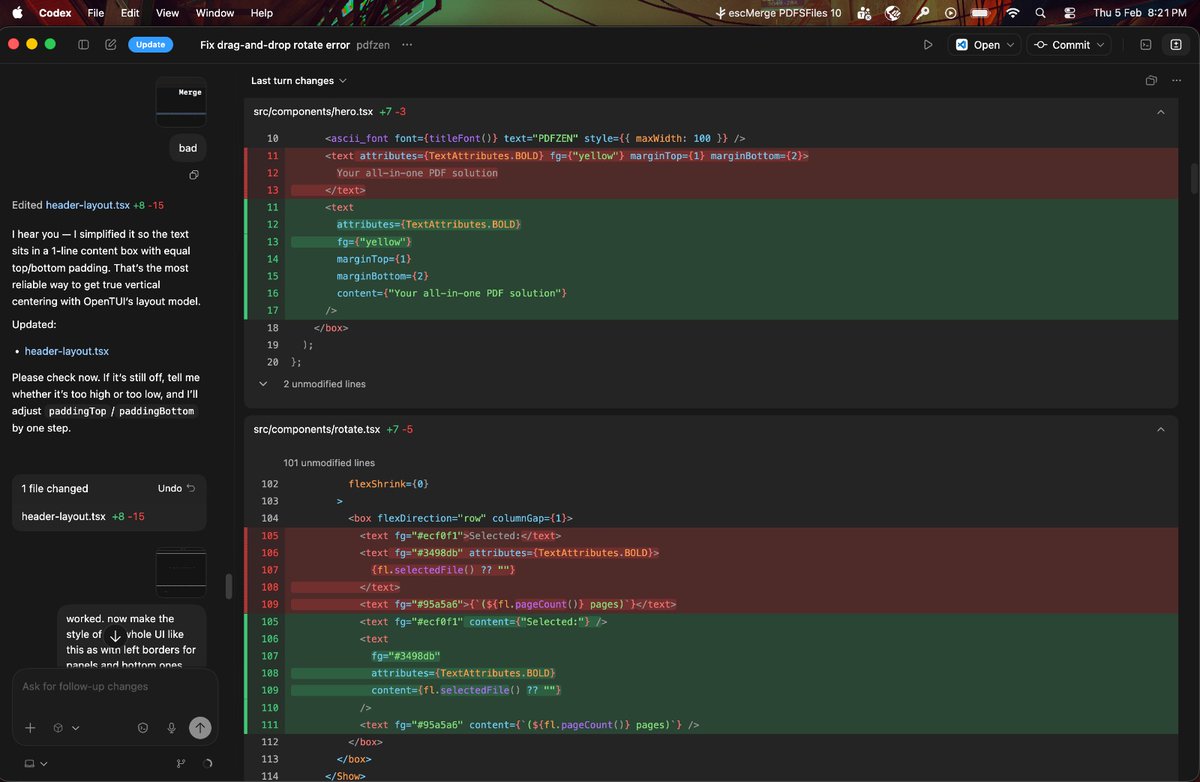1200x782 pixels.
Task: Open the View menu
Action: (x=168, y=13)
